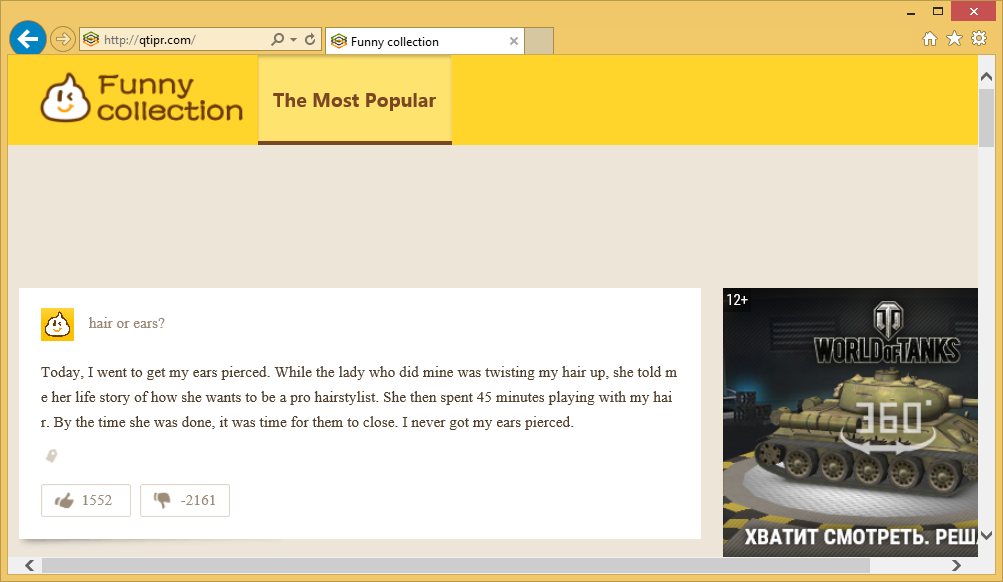Screen dimensions: 1003x582
Task: Click the search magnifier icon in address bar
Action: click(277, 40)
